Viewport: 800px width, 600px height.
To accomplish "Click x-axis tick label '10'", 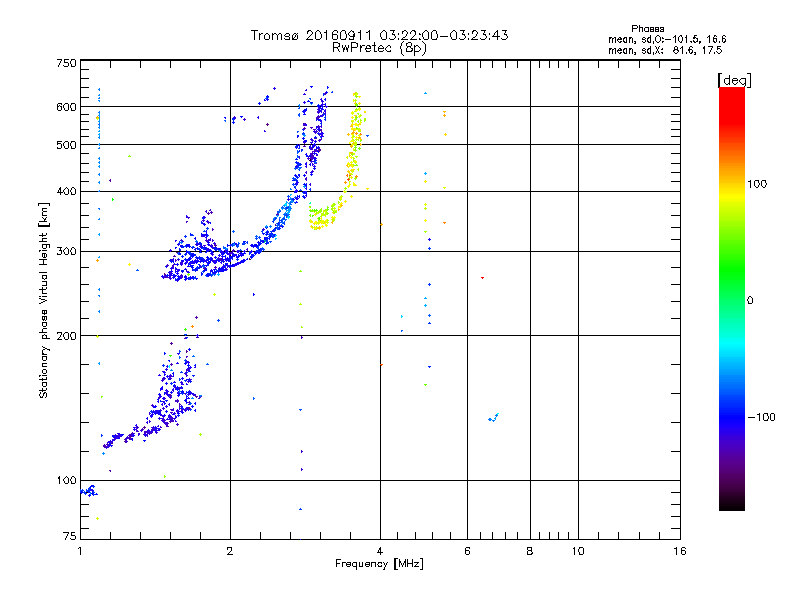I will point(578,551).
